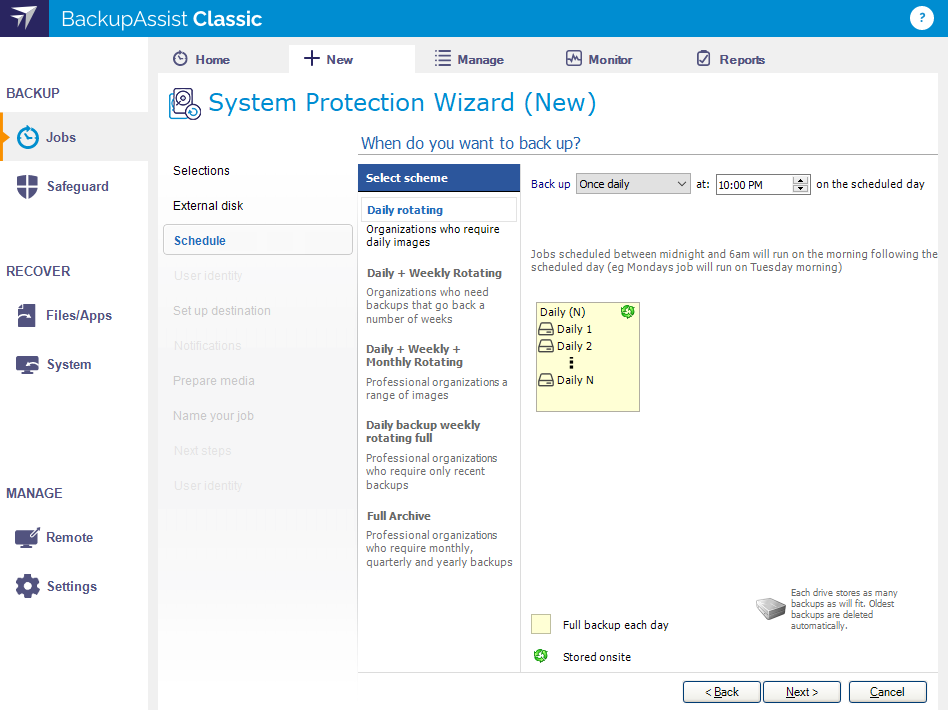
Task: Increase backup time with the up arrow
Action: [x=800, y=180]
